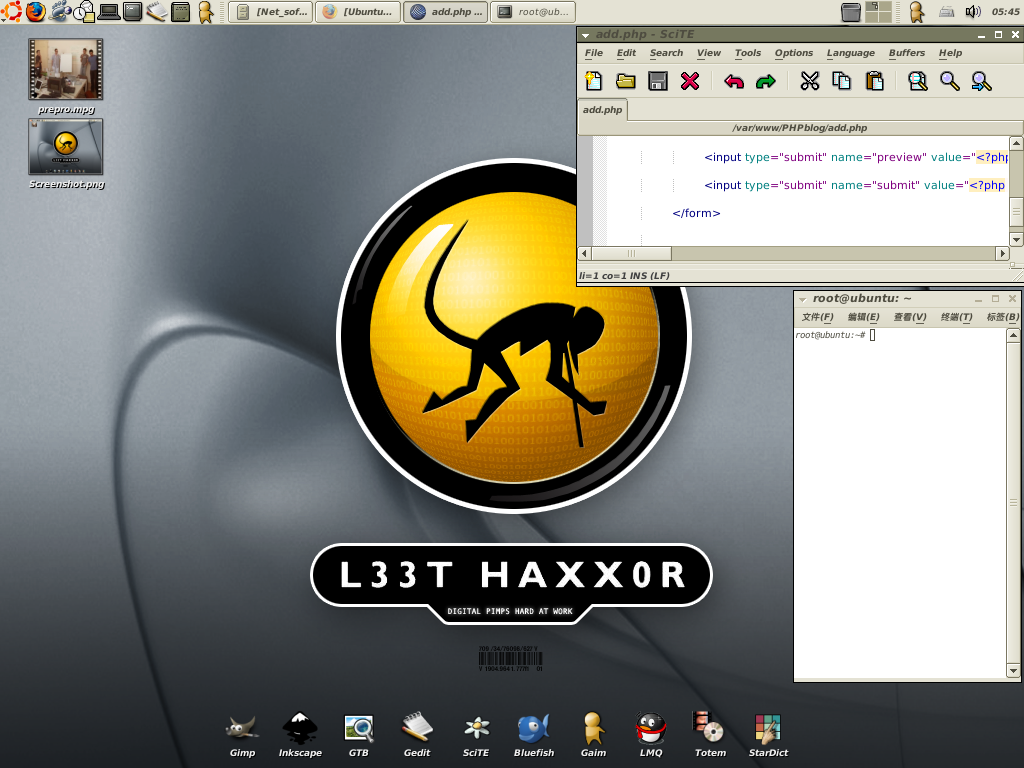1024x768 pixels.
Task: Launch Inkscape from the bottom dock
Action: click(x=300, y=735)
